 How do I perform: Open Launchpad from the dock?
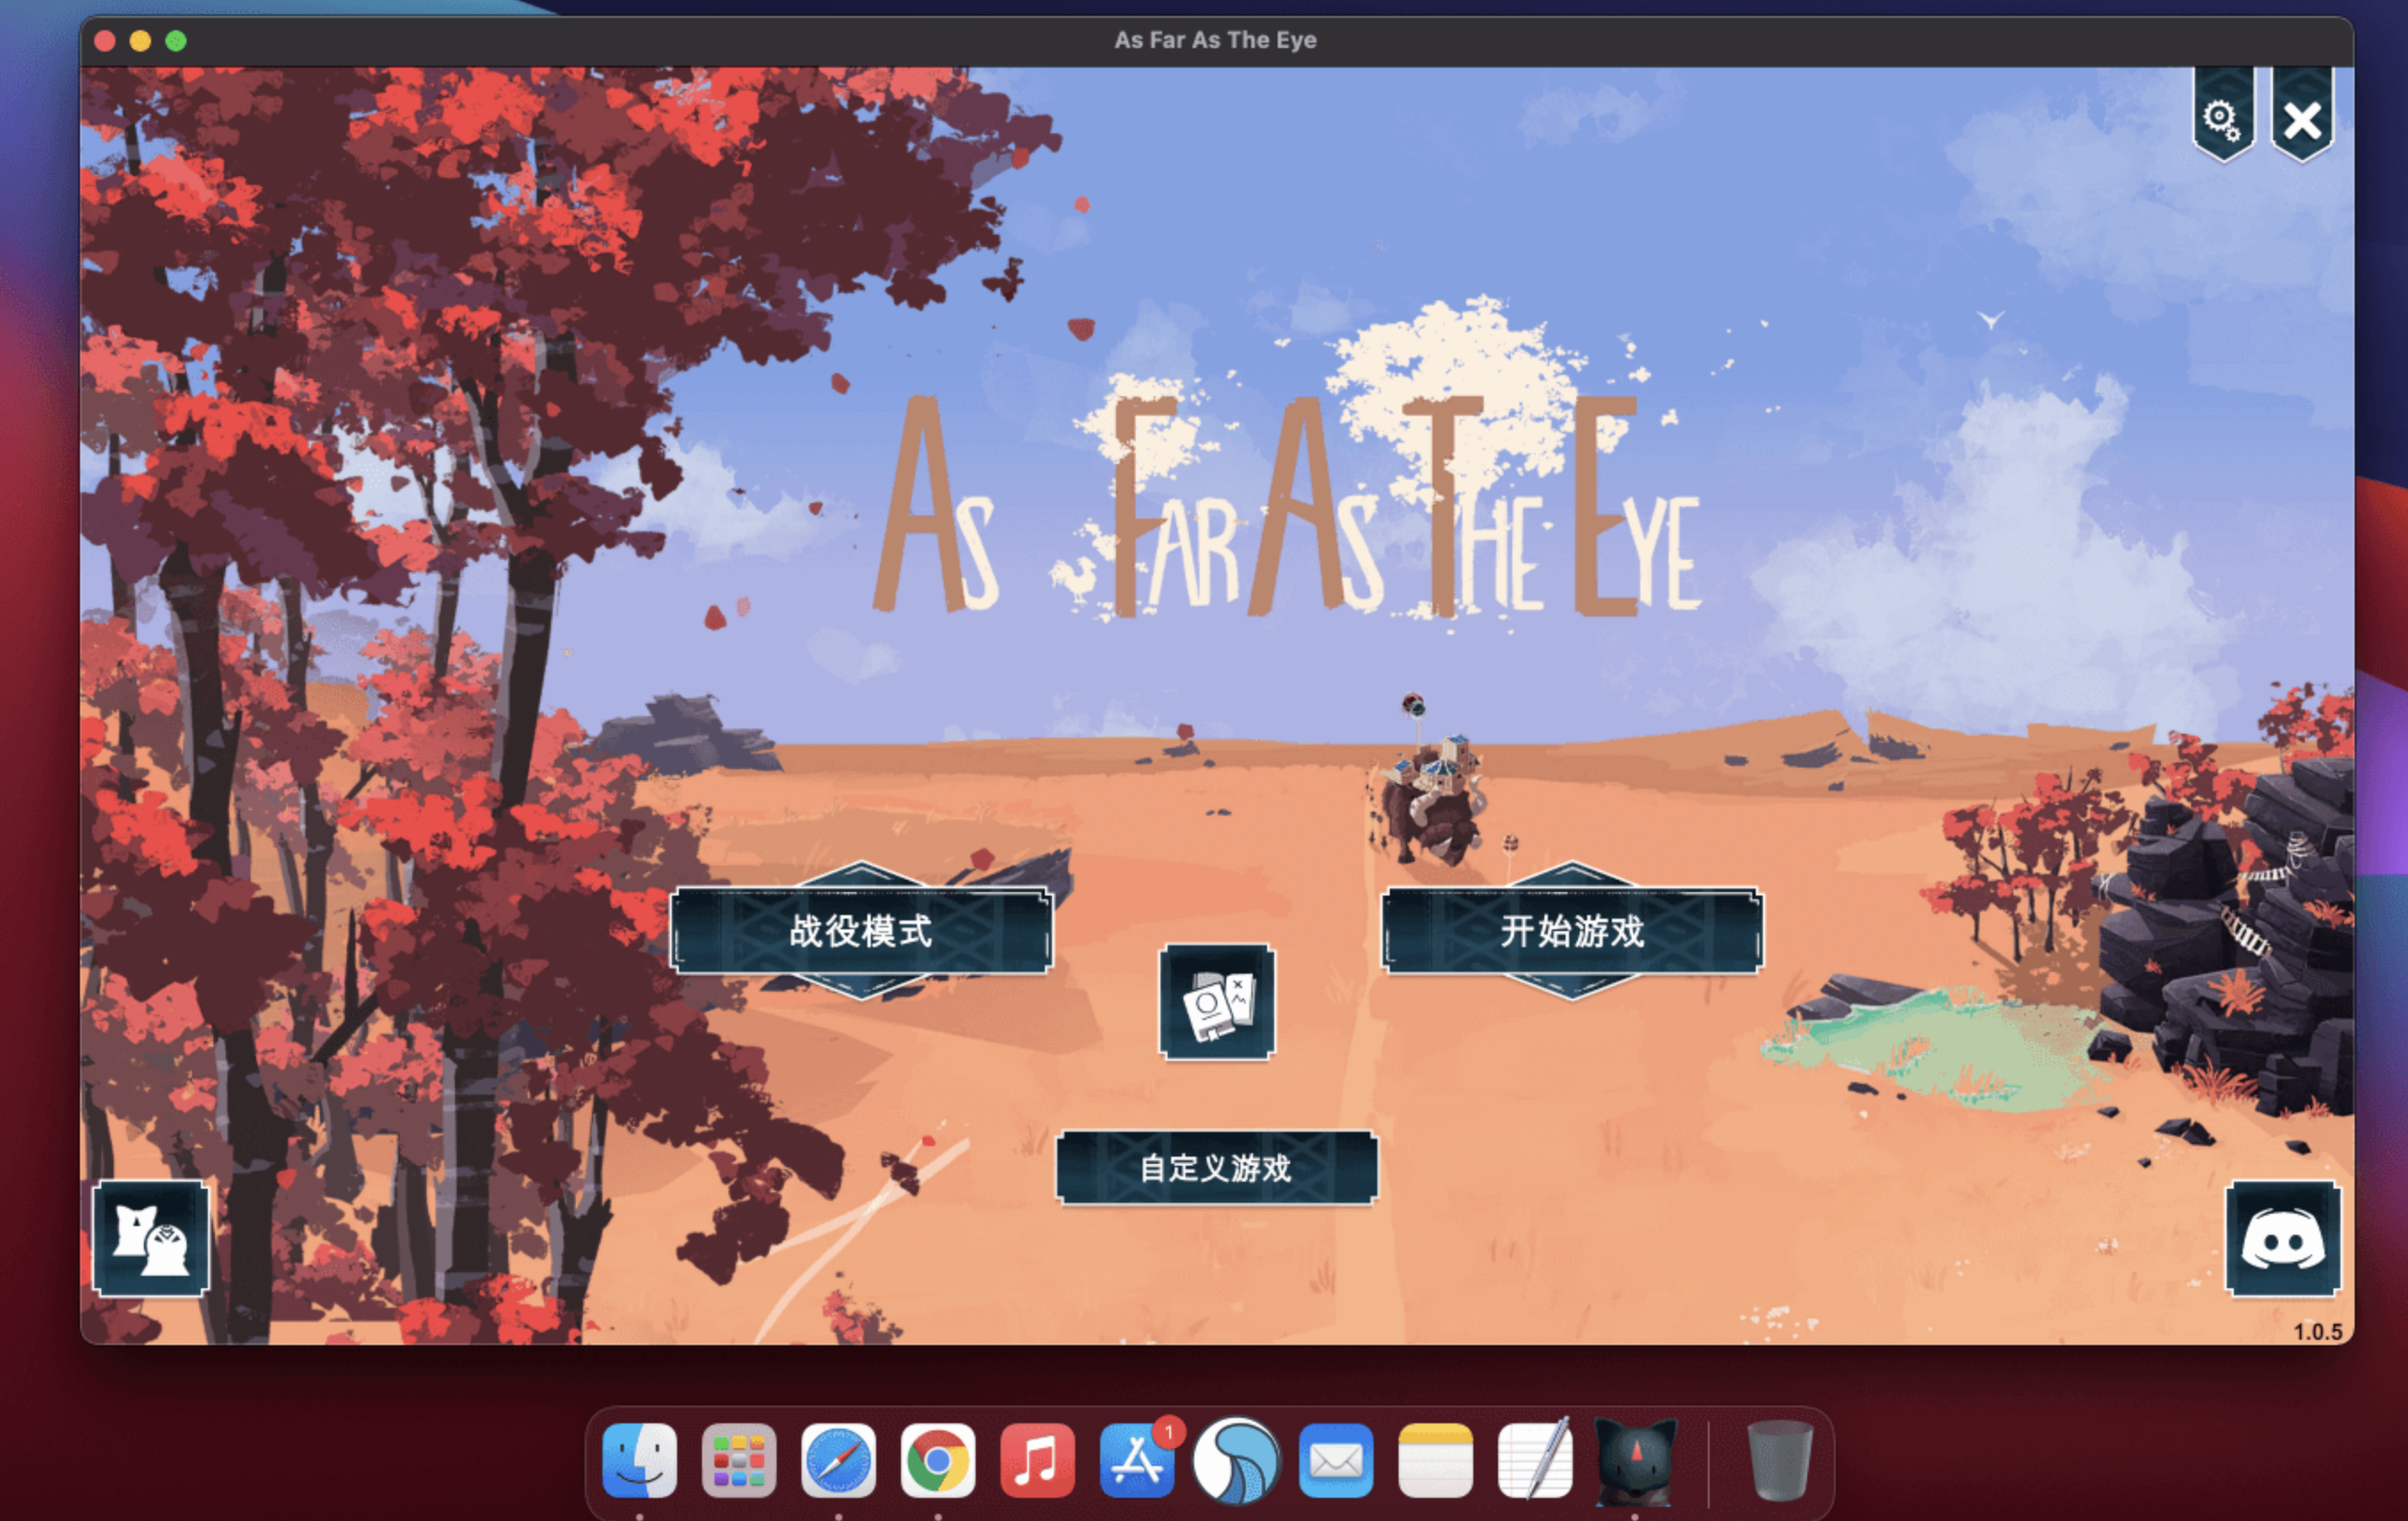click(x=739, y=1460)
